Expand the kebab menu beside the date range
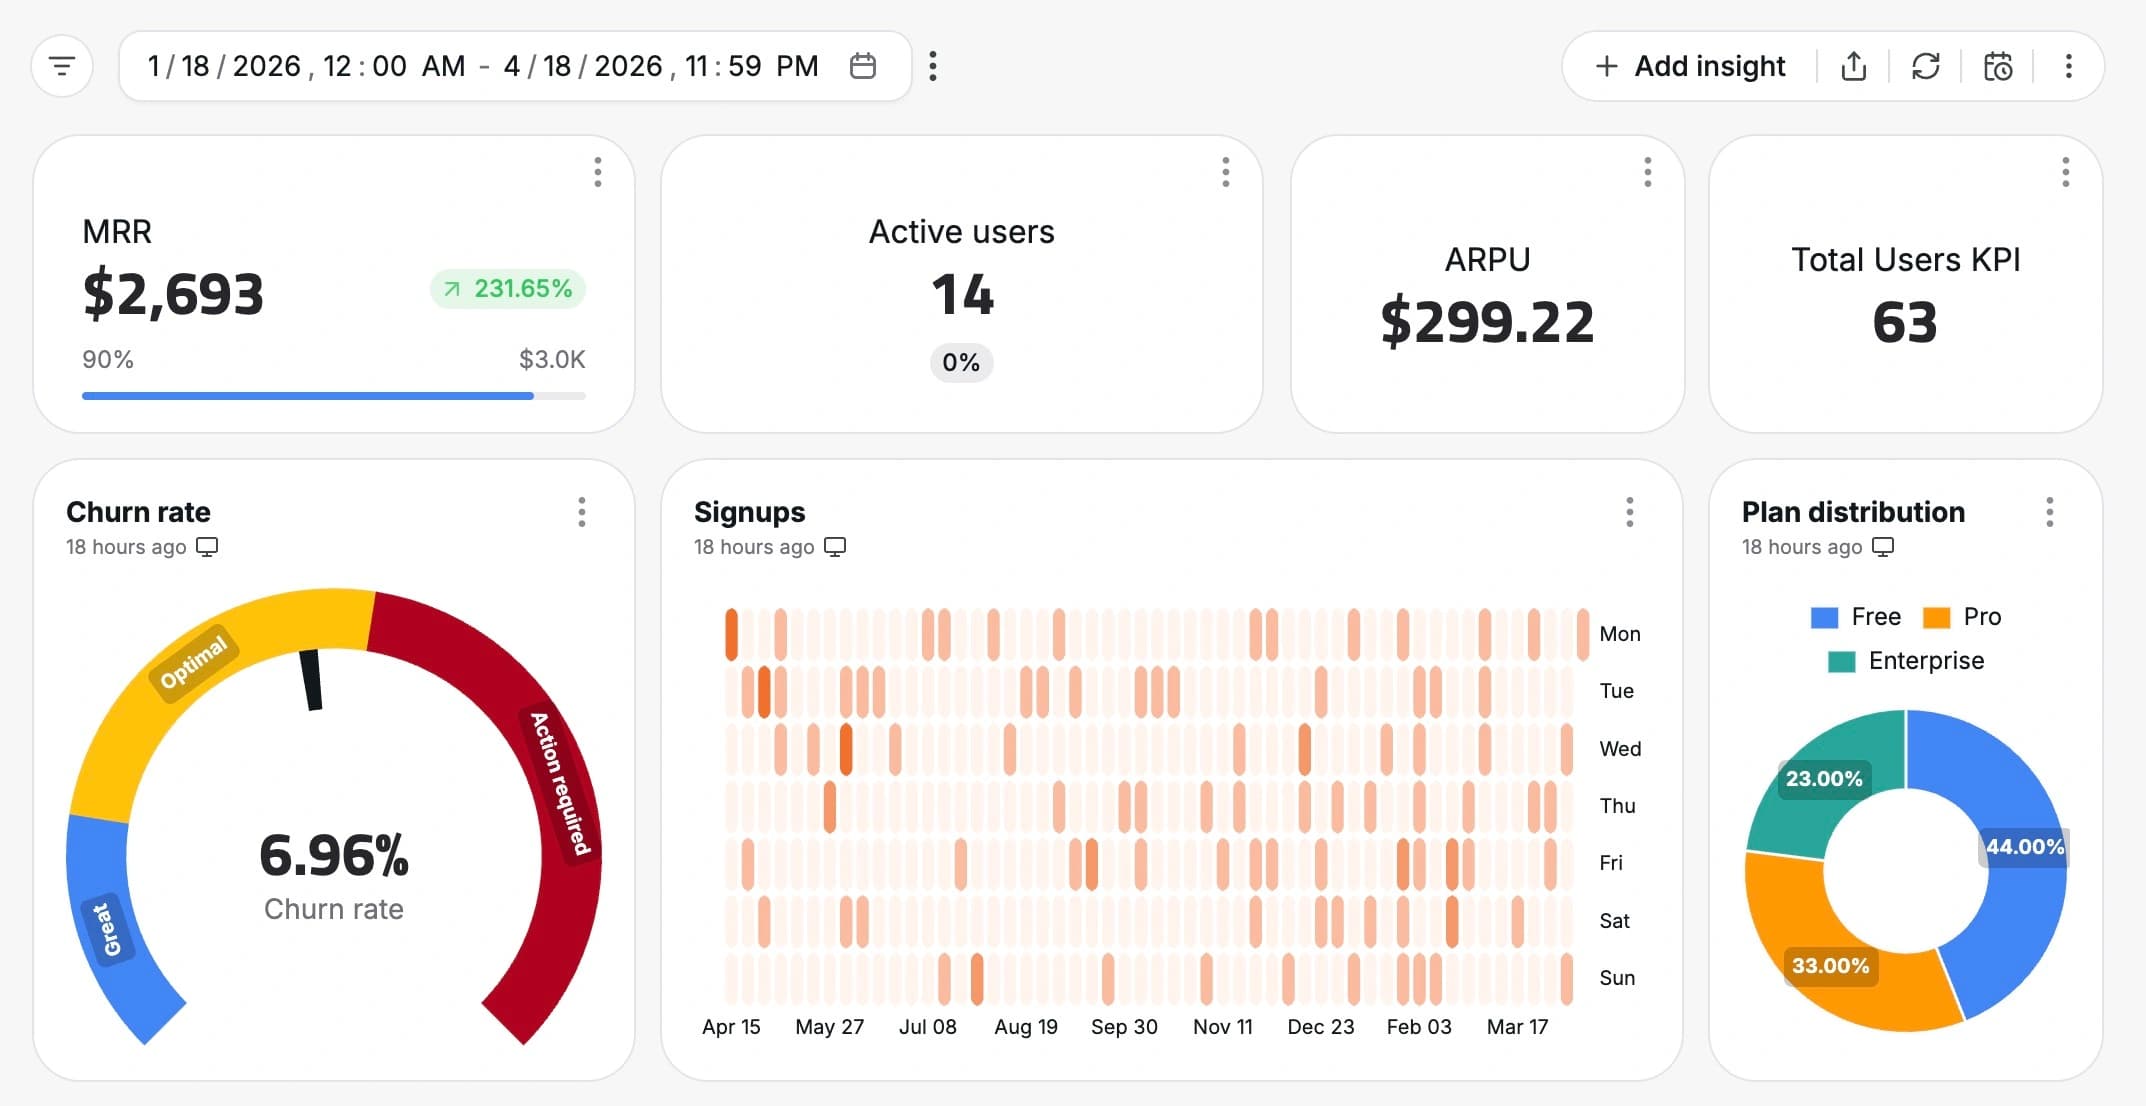This screenshot has height=1106, width=2146. click(x=932, y=66)
